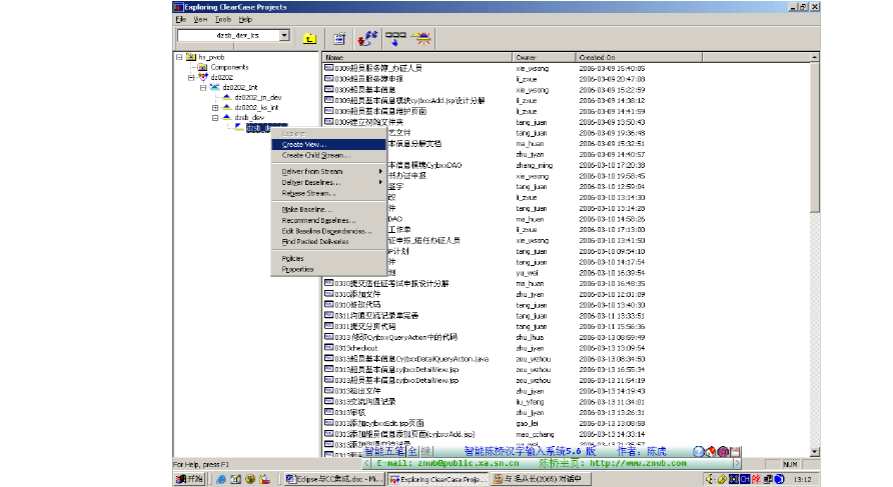Click the up-one-level folder toolbar icon

310,38
